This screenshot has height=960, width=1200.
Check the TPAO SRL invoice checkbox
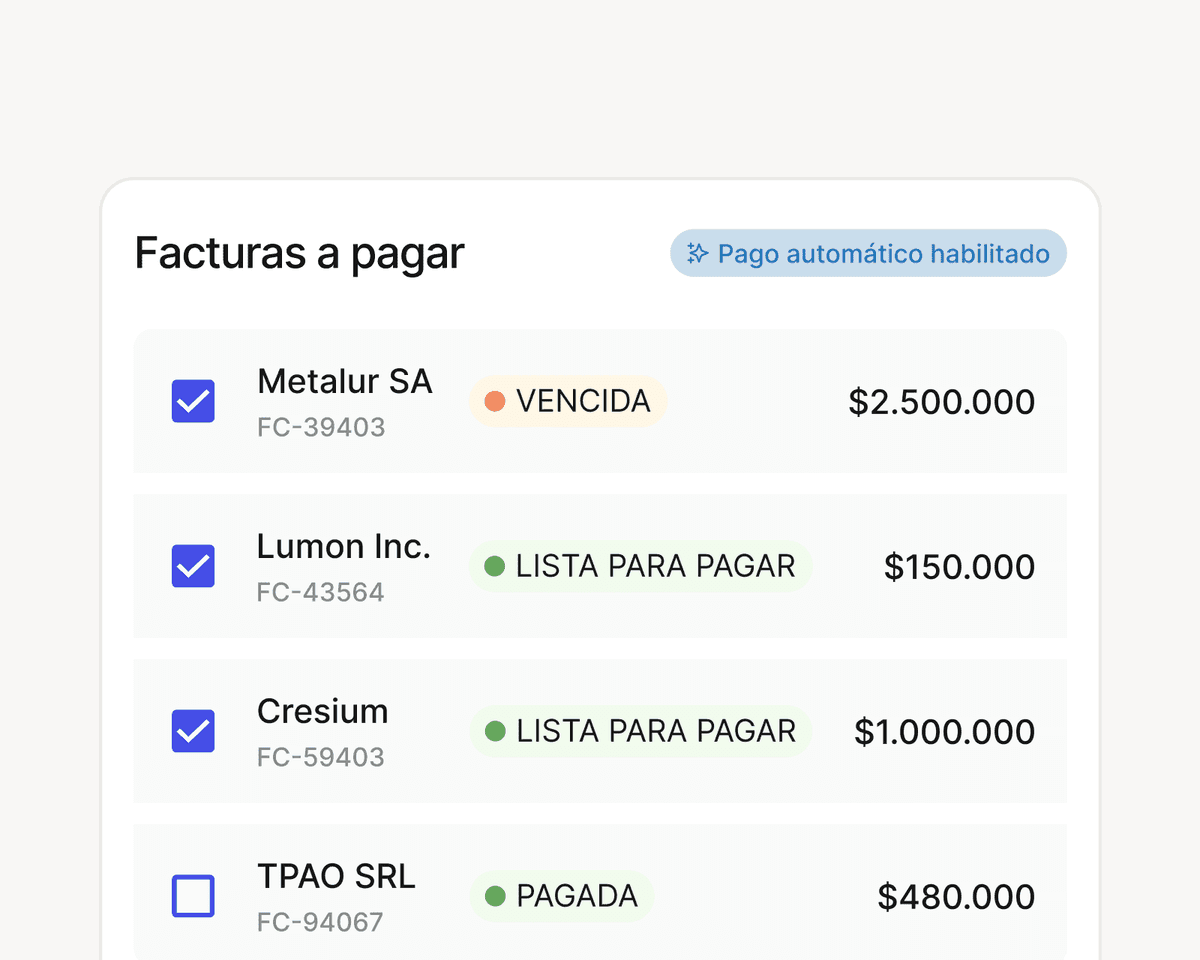(x=193, y=896)
